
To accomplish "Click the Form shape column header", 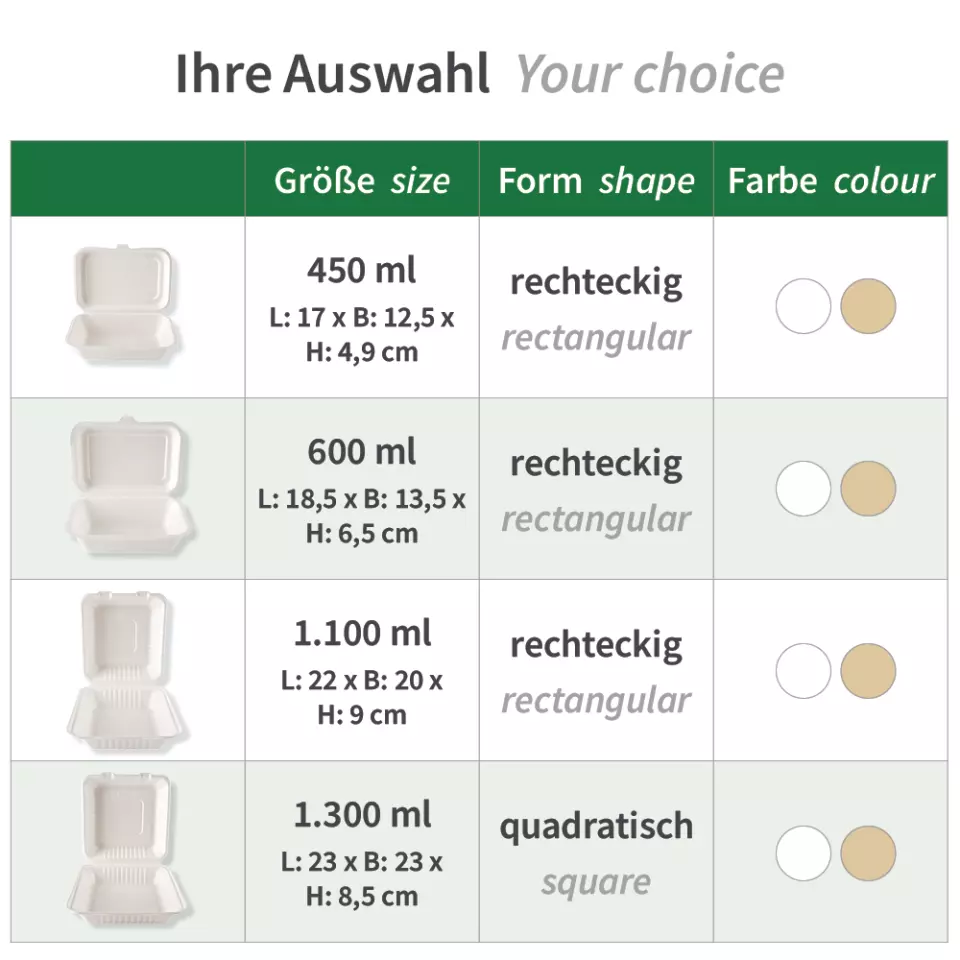I will coord(596,181).
